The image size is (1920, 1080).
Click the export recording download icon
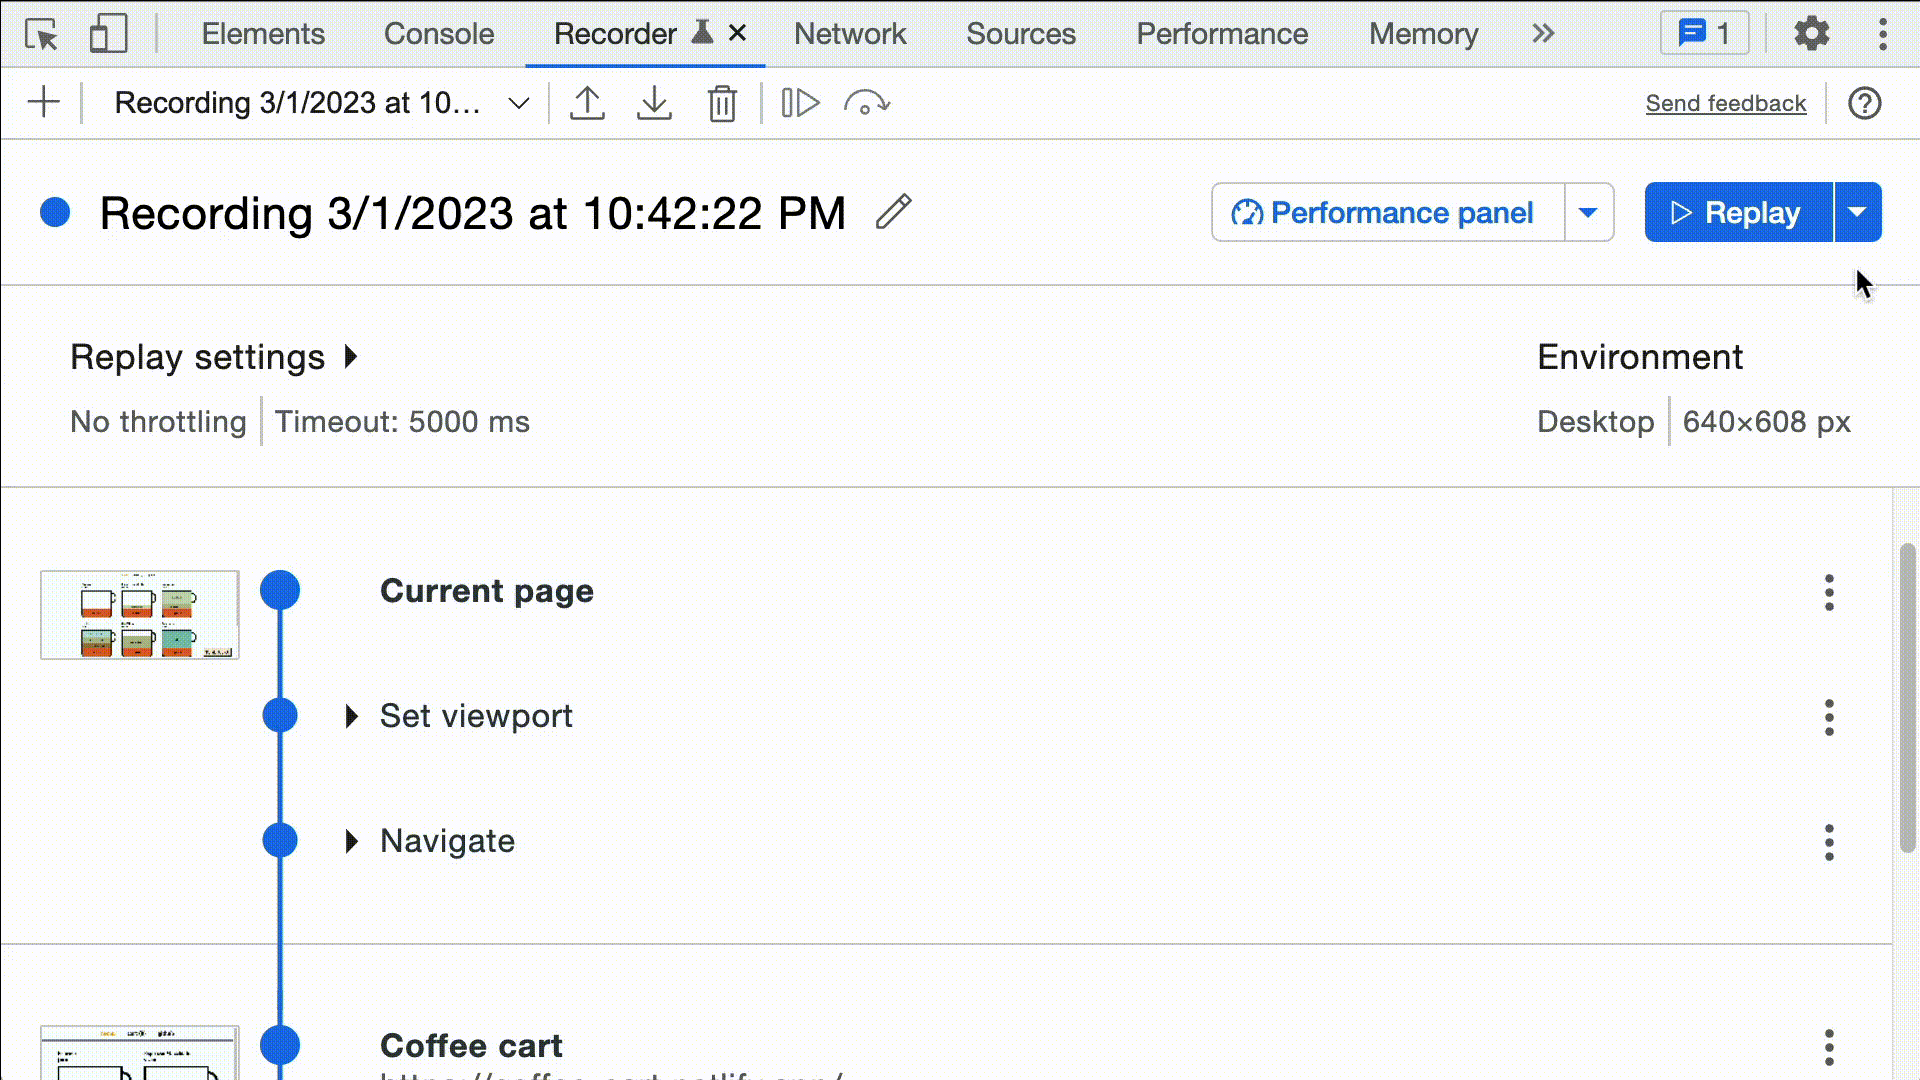pyautogui.click(x=655, y=103)
